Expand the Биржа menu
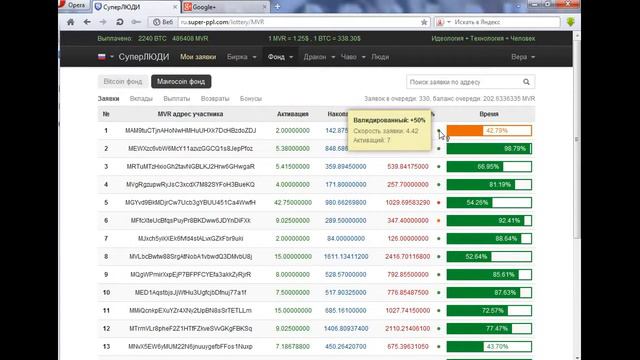This screenshot has width=640, height=360. click(x=242, y=57)
